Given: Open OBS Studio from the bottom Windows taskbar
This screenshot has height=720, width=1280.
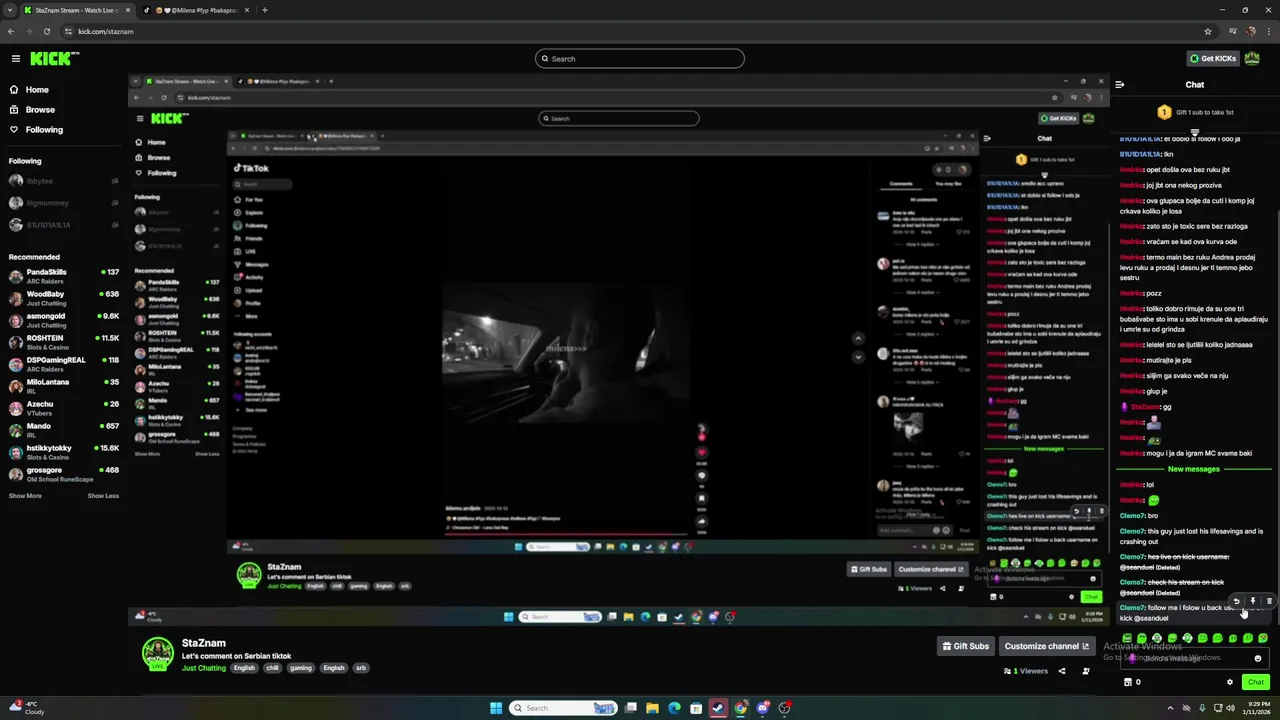Looking at the screenshot, I should pos(785,708).
